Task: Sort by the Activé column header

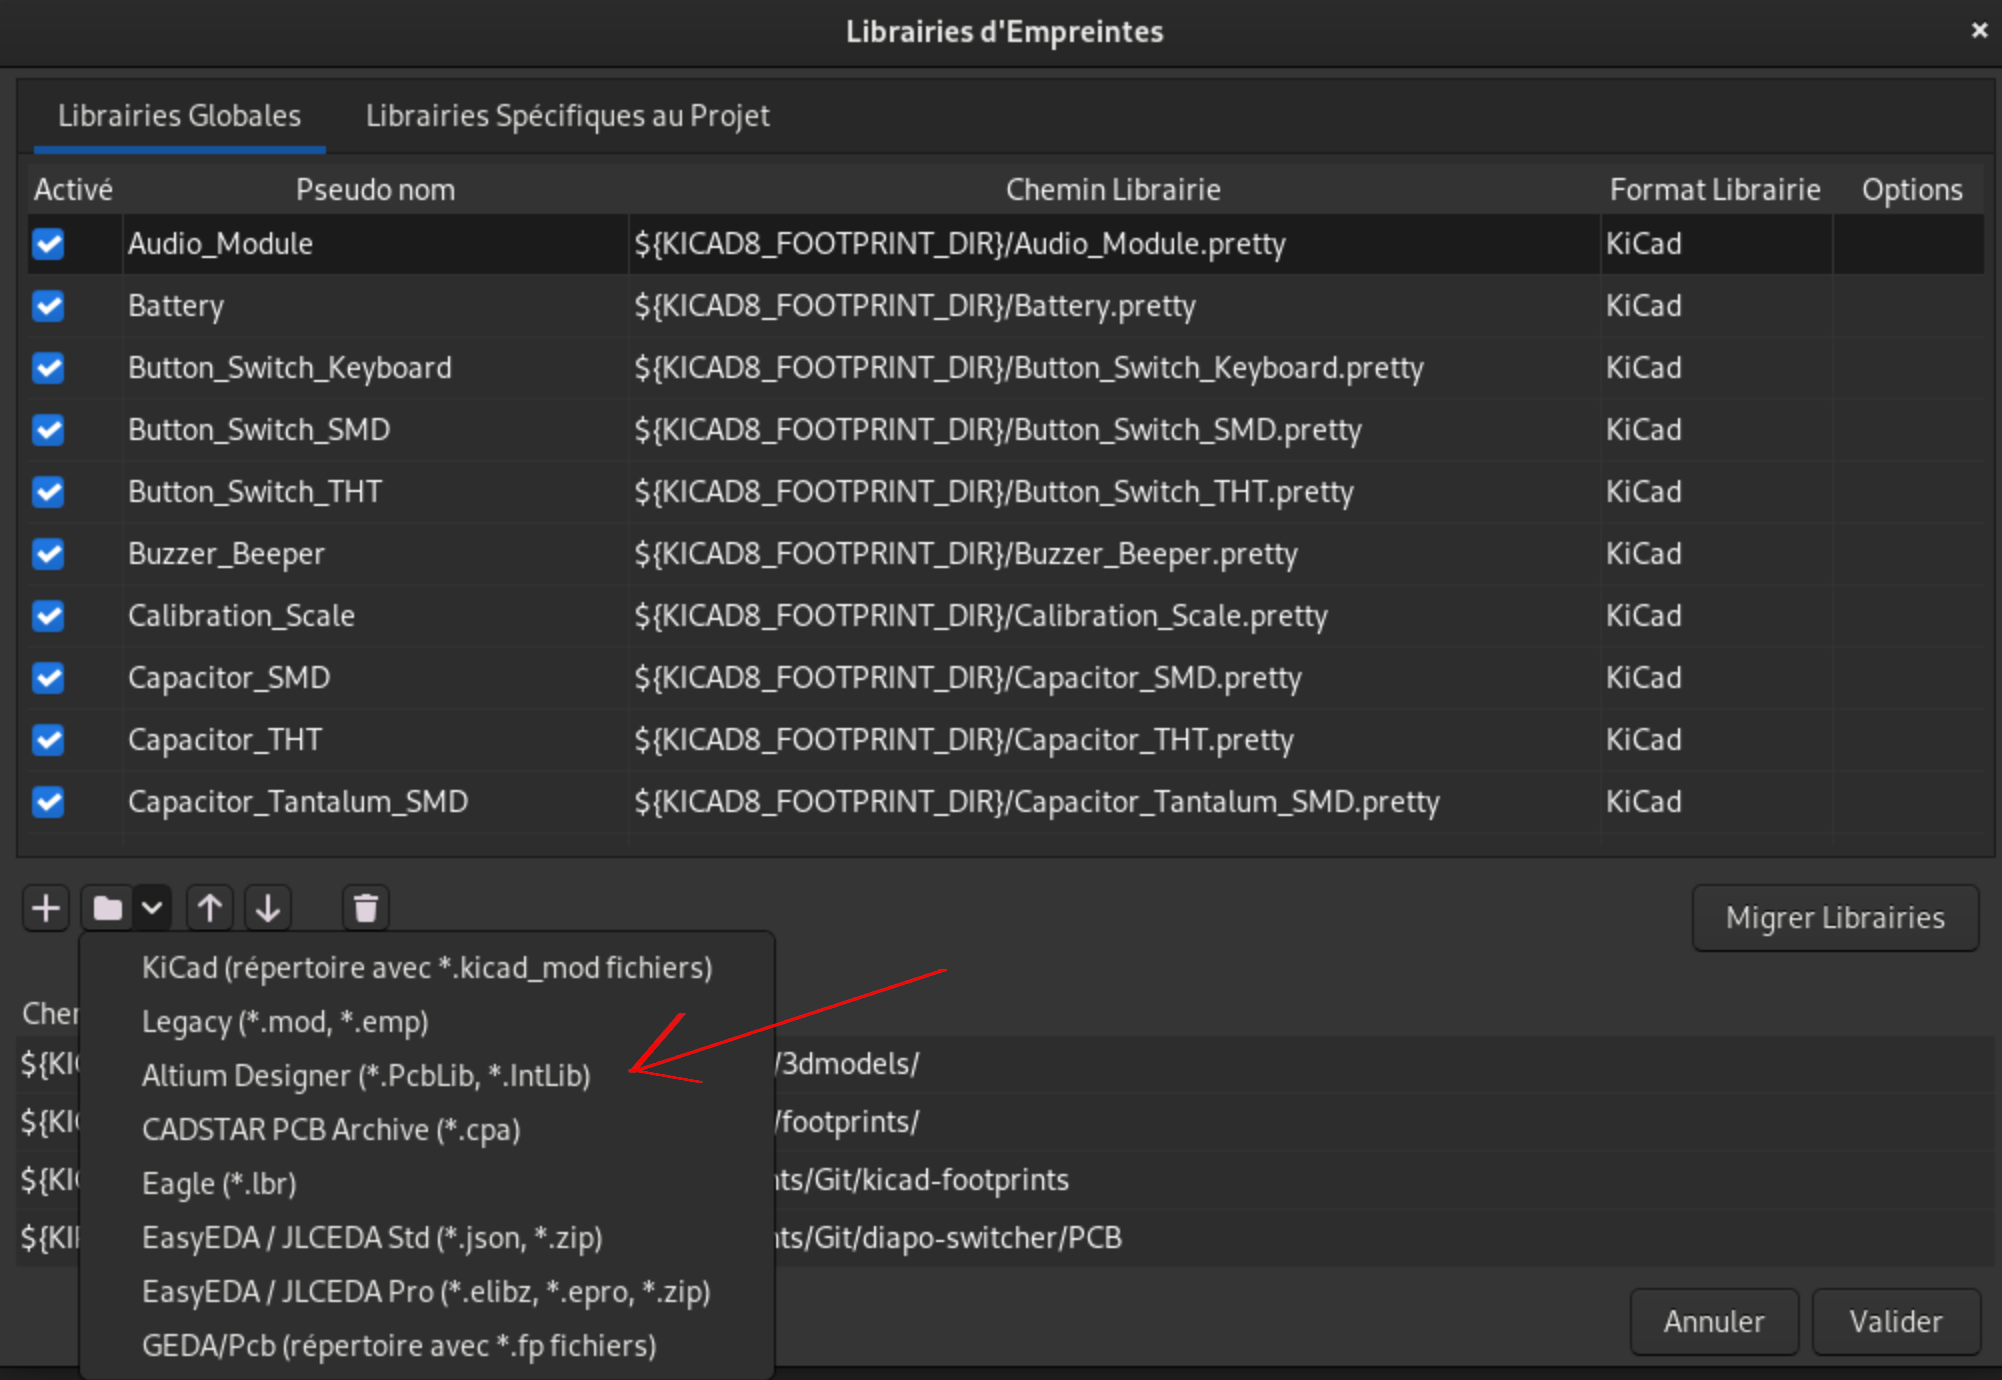Action: (x=73, y=189)
